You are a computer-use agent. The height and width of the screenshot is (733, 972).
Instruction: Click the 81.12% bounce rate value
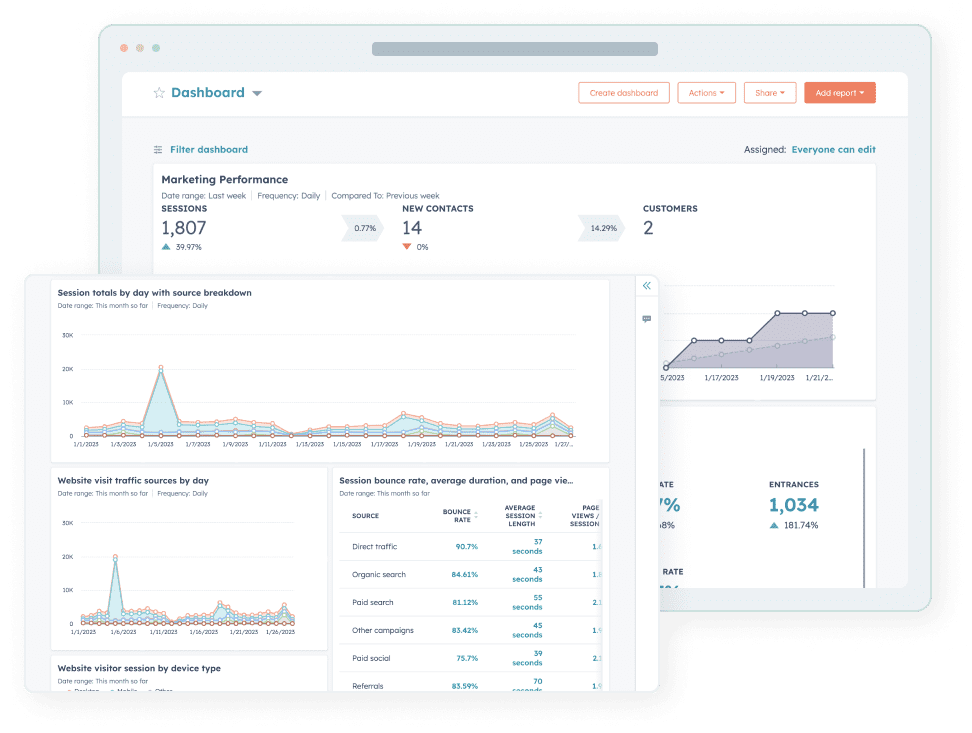(x=464, y=603)
